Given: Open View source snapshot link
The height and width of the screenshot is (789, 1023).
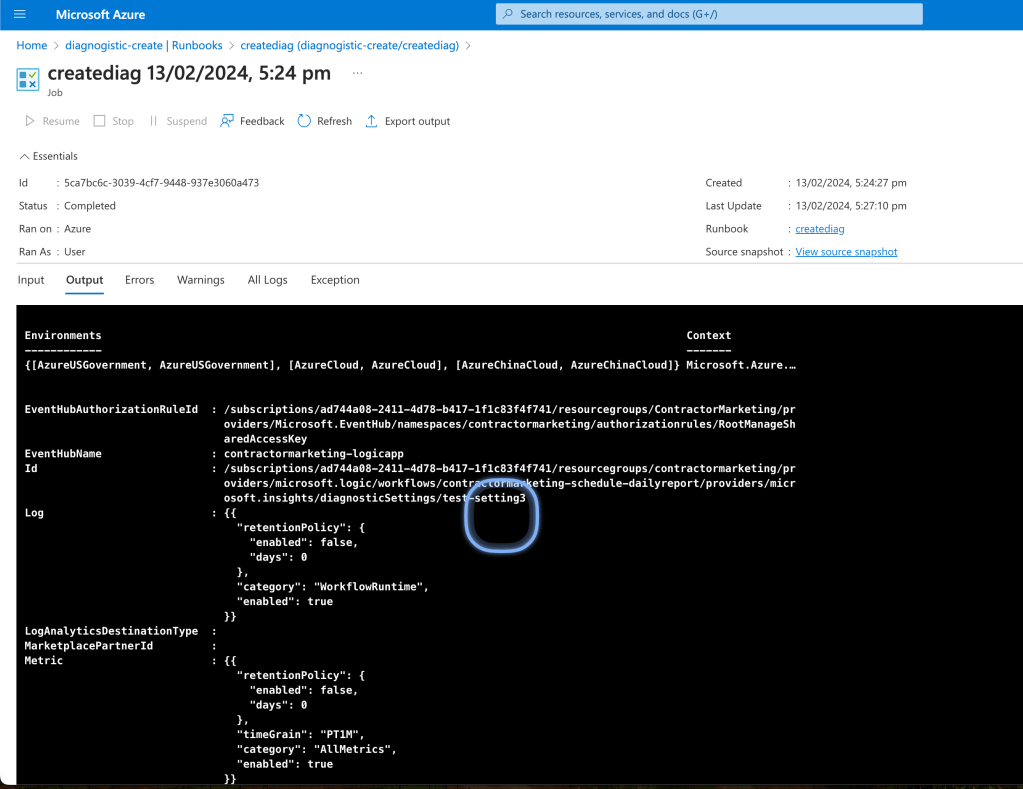Looking at the screenshot, I should tap(846, 251).
